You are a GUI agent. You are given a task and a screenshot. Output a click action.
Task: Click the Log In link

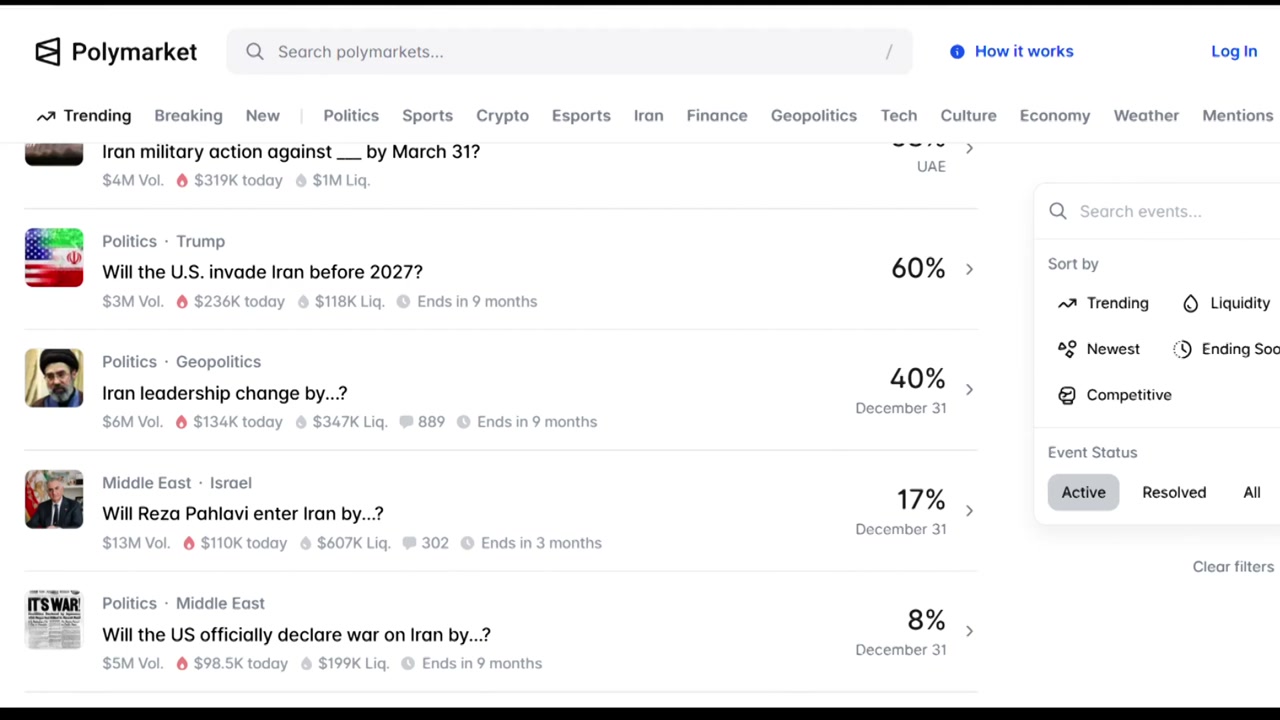click(1234, 51)
